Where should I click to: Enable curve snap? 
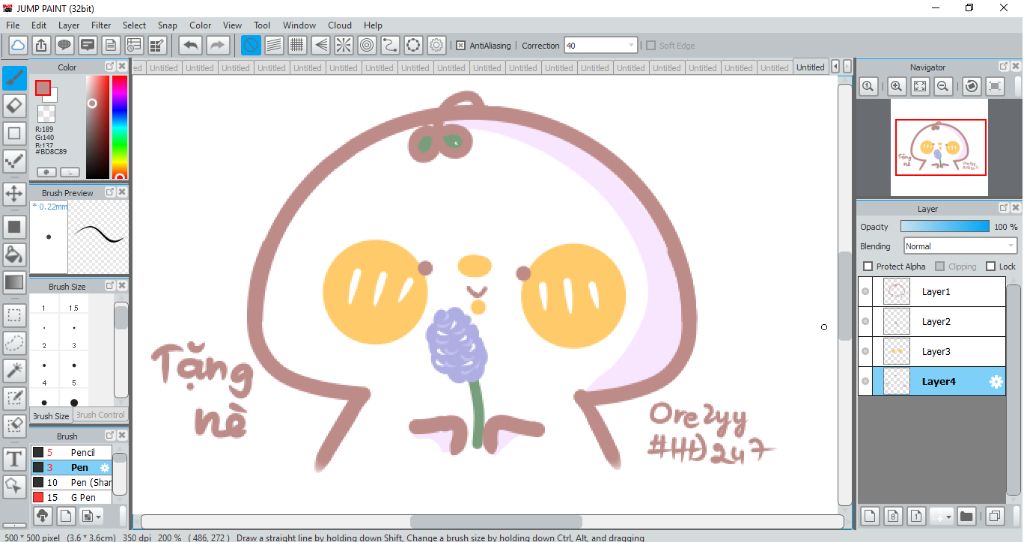coord(390,45)
